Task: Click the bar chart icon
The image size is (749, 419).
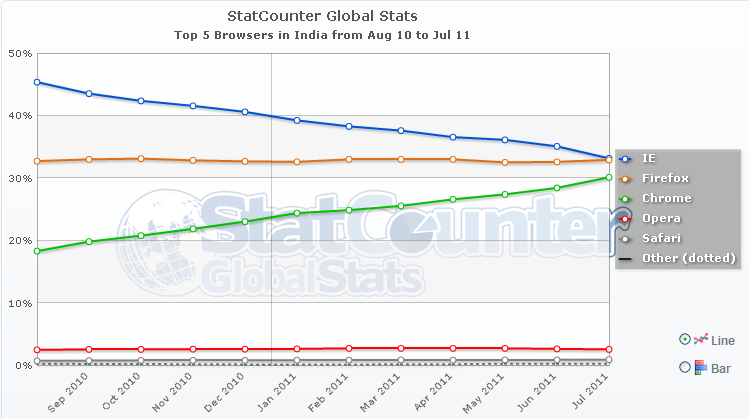Action: 701,367
